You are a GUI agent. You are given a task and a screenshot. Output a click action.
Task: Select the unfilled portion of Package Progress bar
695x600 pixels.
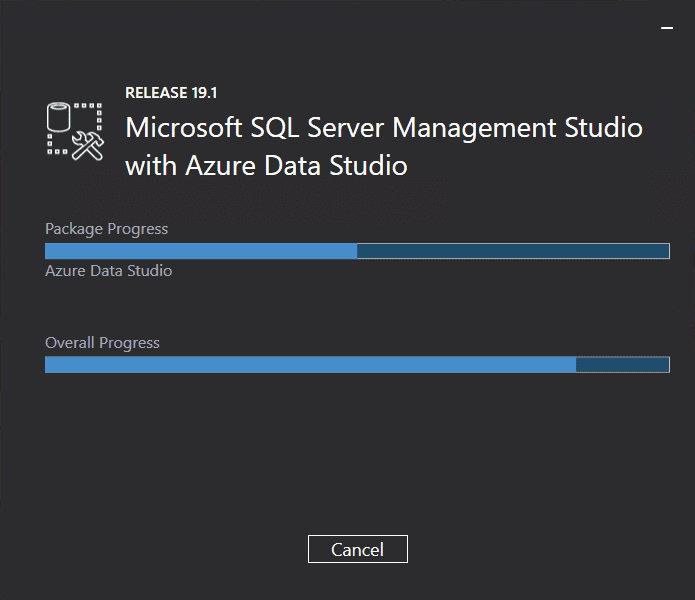pyautogui.click(x=513, y=251)
